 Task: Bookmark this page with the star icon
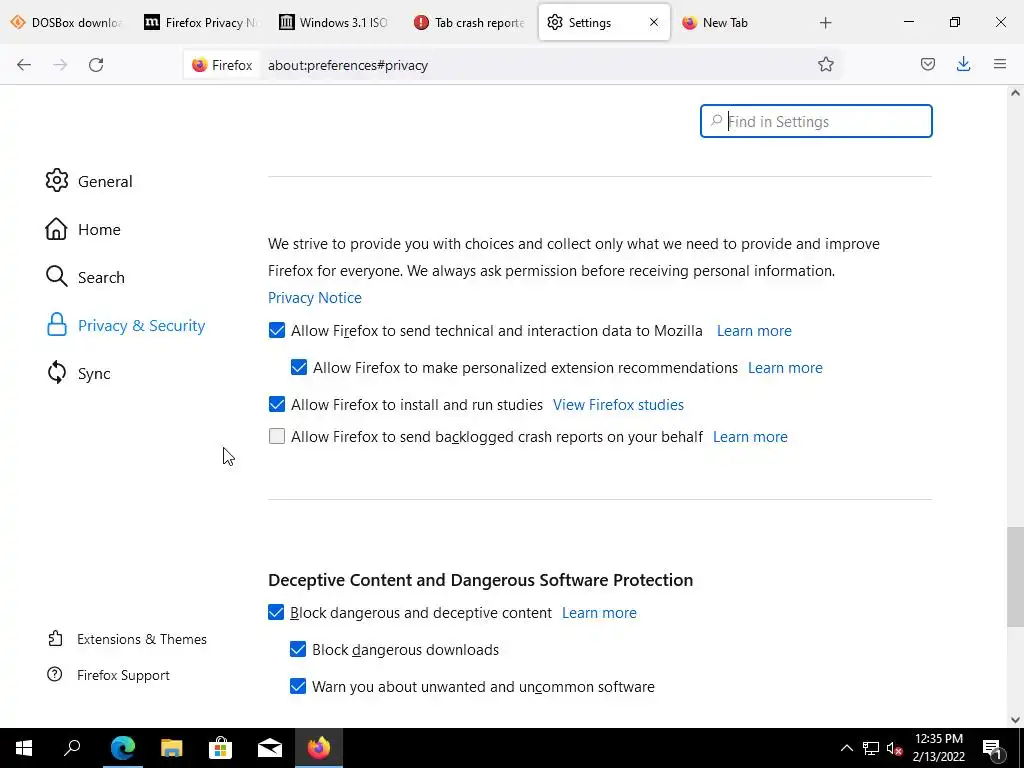point(825,64)
